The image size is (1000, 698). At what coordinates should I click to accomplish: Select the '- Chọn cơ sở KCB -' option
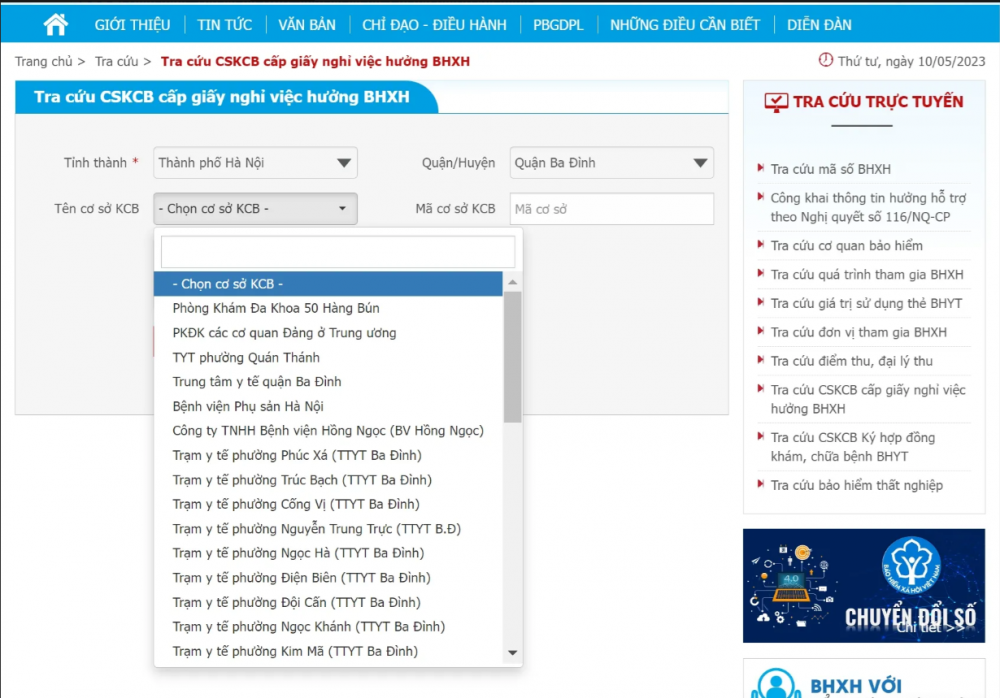[x=328, y=283]
